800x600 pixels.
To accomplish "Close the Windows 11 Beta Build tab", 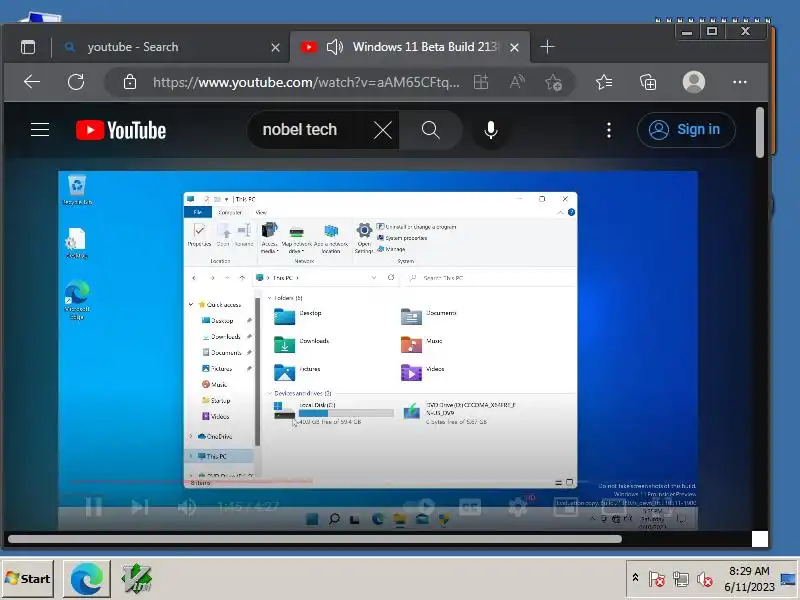I will point(514,47).
